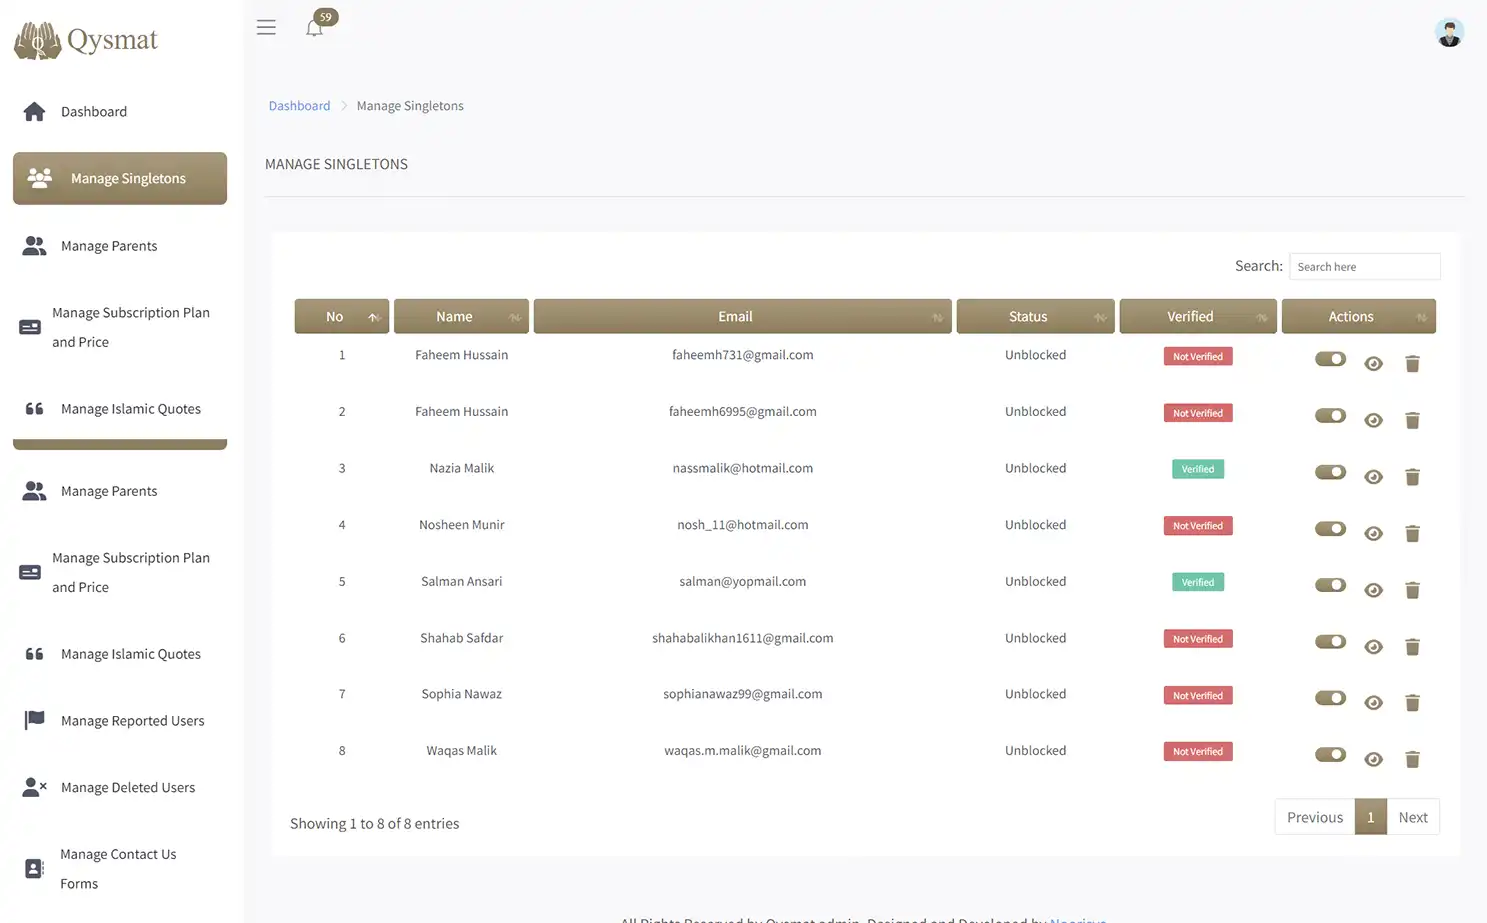This screenshot has width=1487, height=923.
Task: Click the hamburger menu icon
Action: [x=266, y=27]
